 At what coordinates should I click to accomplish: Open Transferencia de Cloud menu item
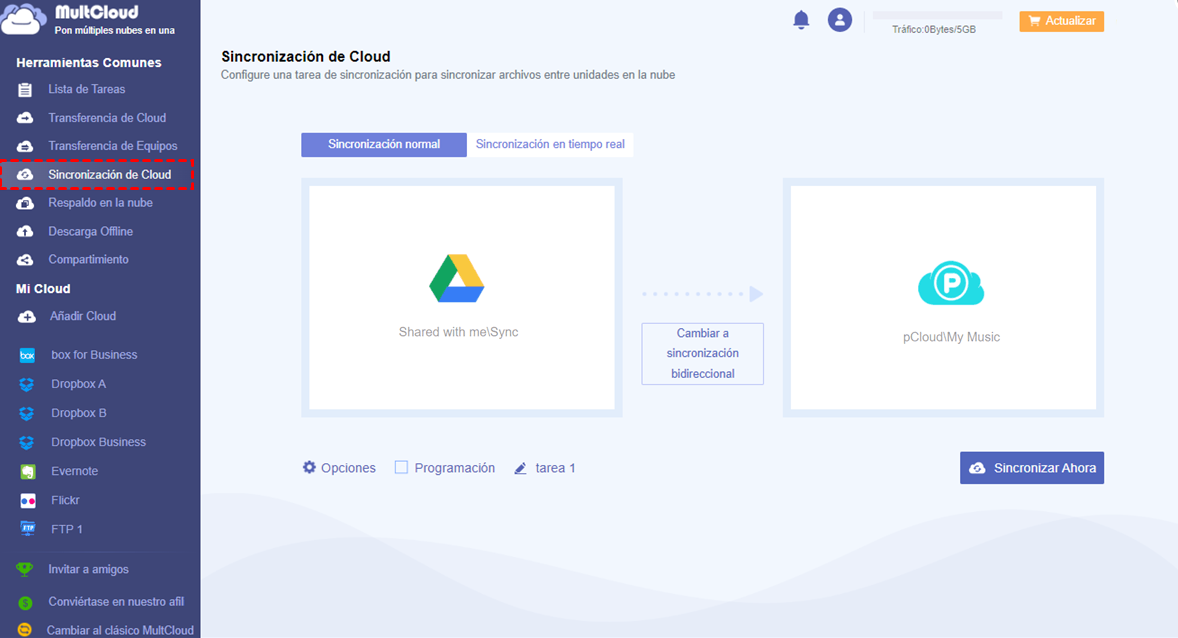point(107,118)
